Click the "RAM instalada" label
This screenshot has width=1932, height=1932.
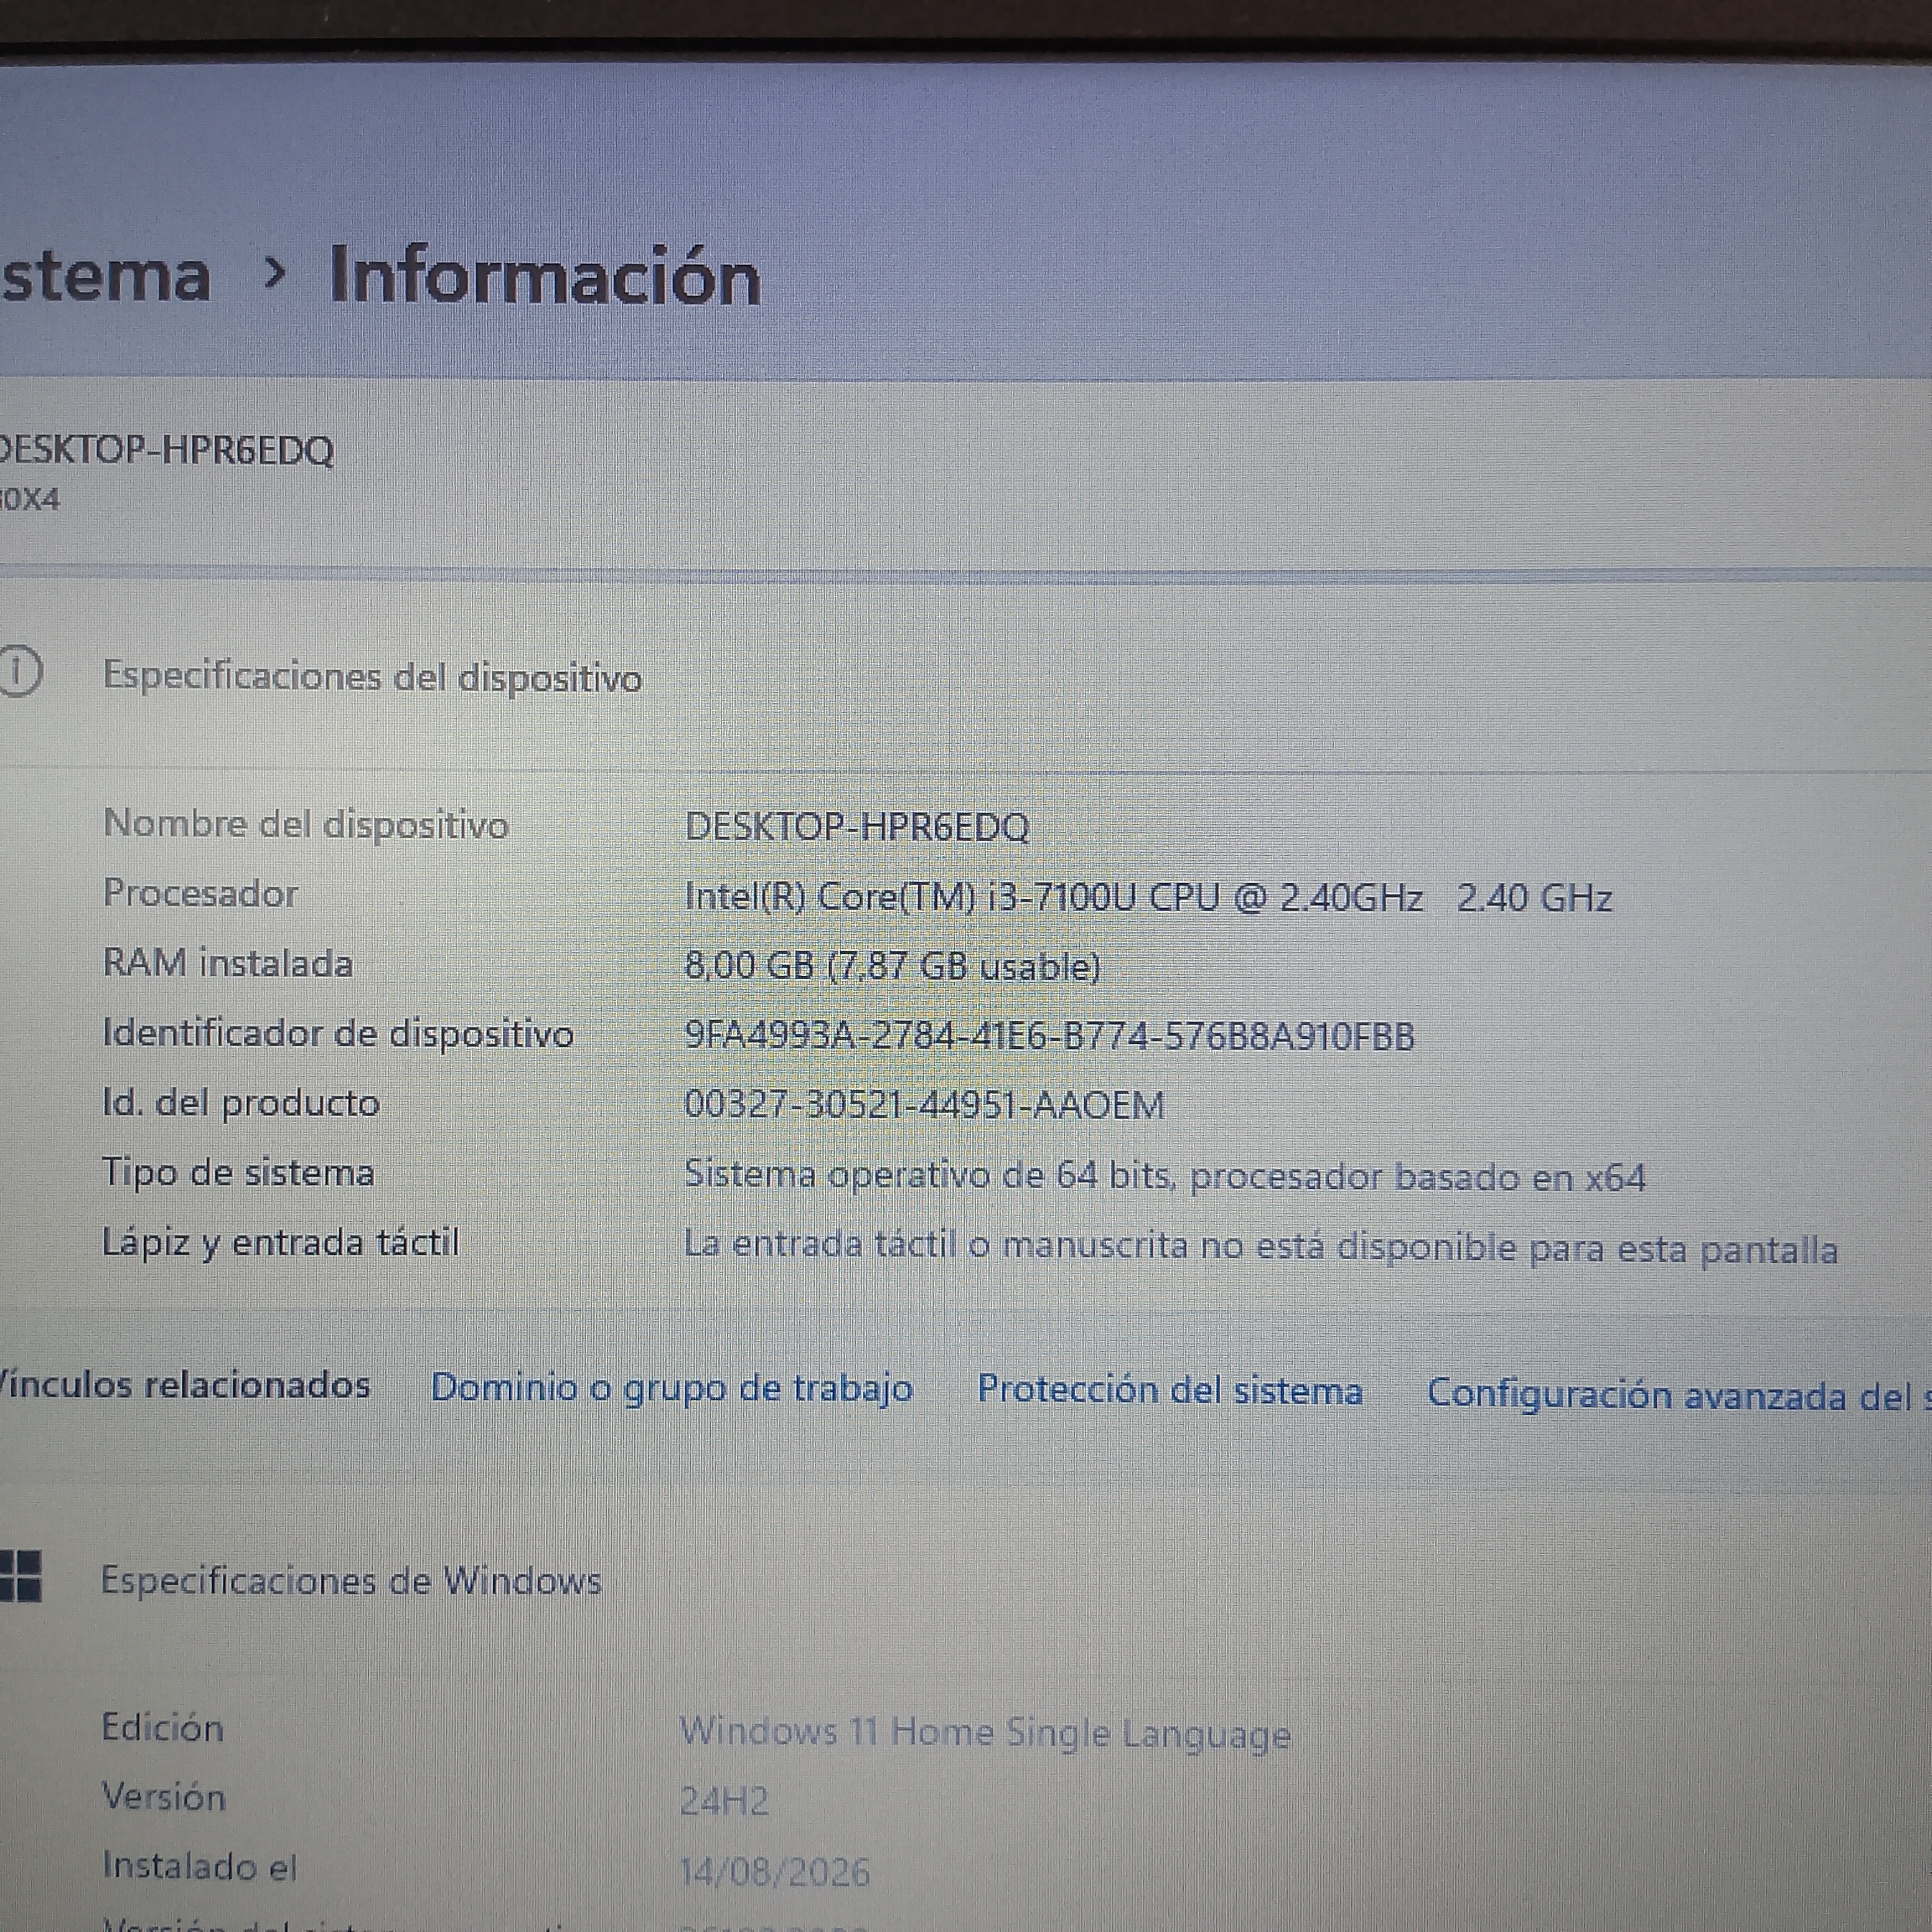pyautogui.click(x=228, y=963)
